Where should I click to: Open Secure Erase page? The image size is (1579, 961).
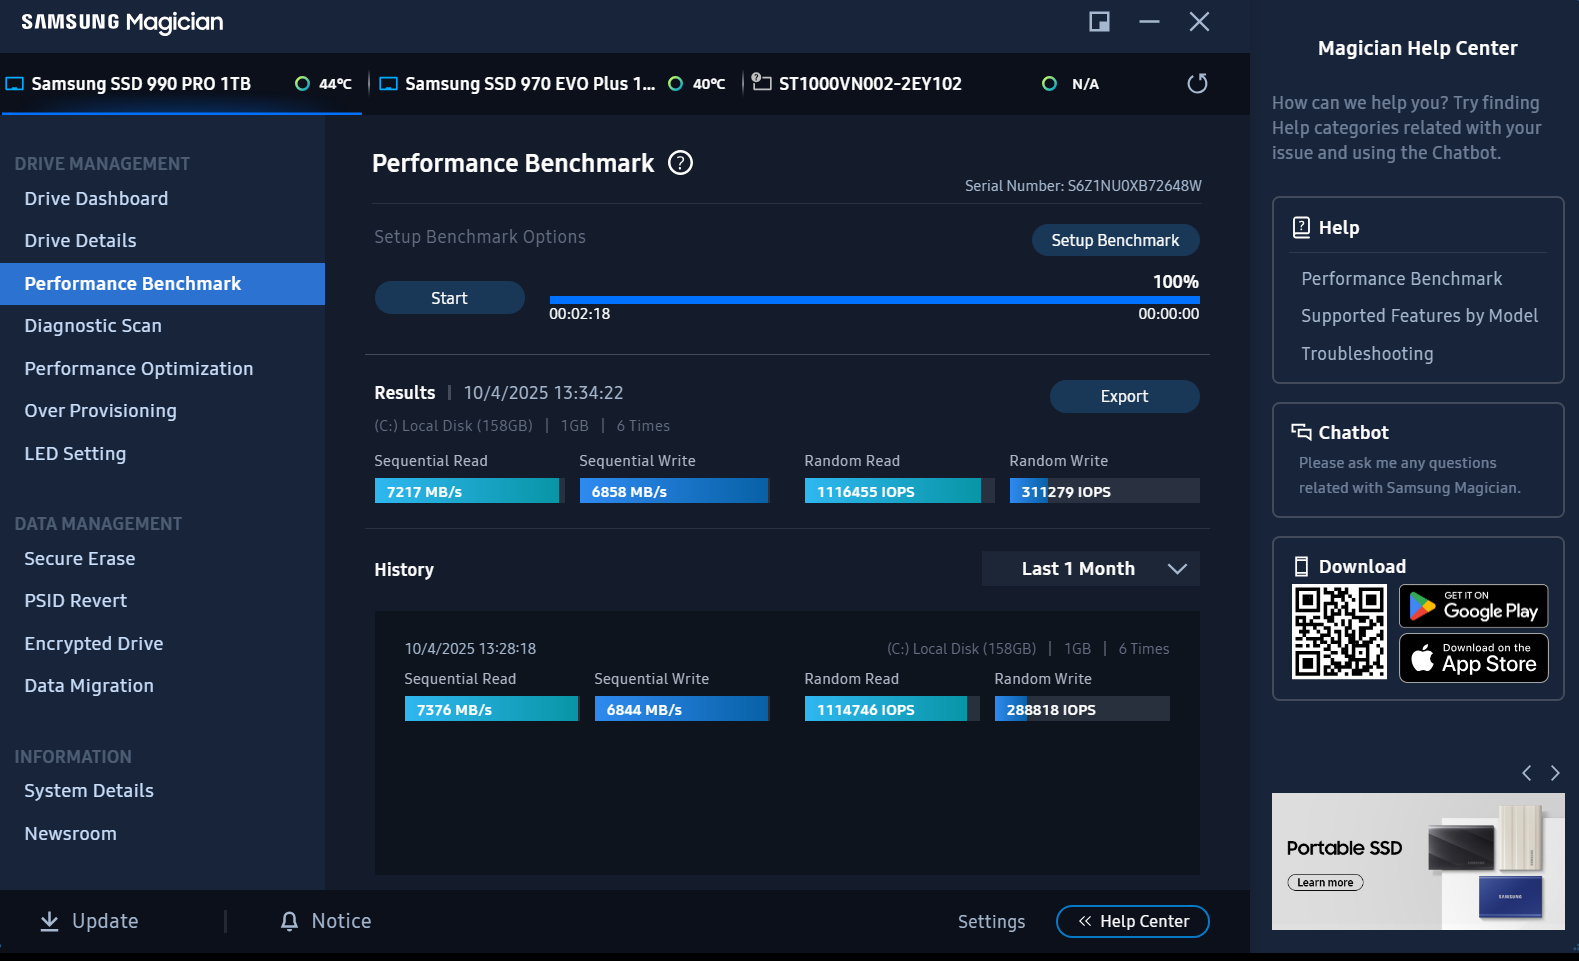coord(80,559)
